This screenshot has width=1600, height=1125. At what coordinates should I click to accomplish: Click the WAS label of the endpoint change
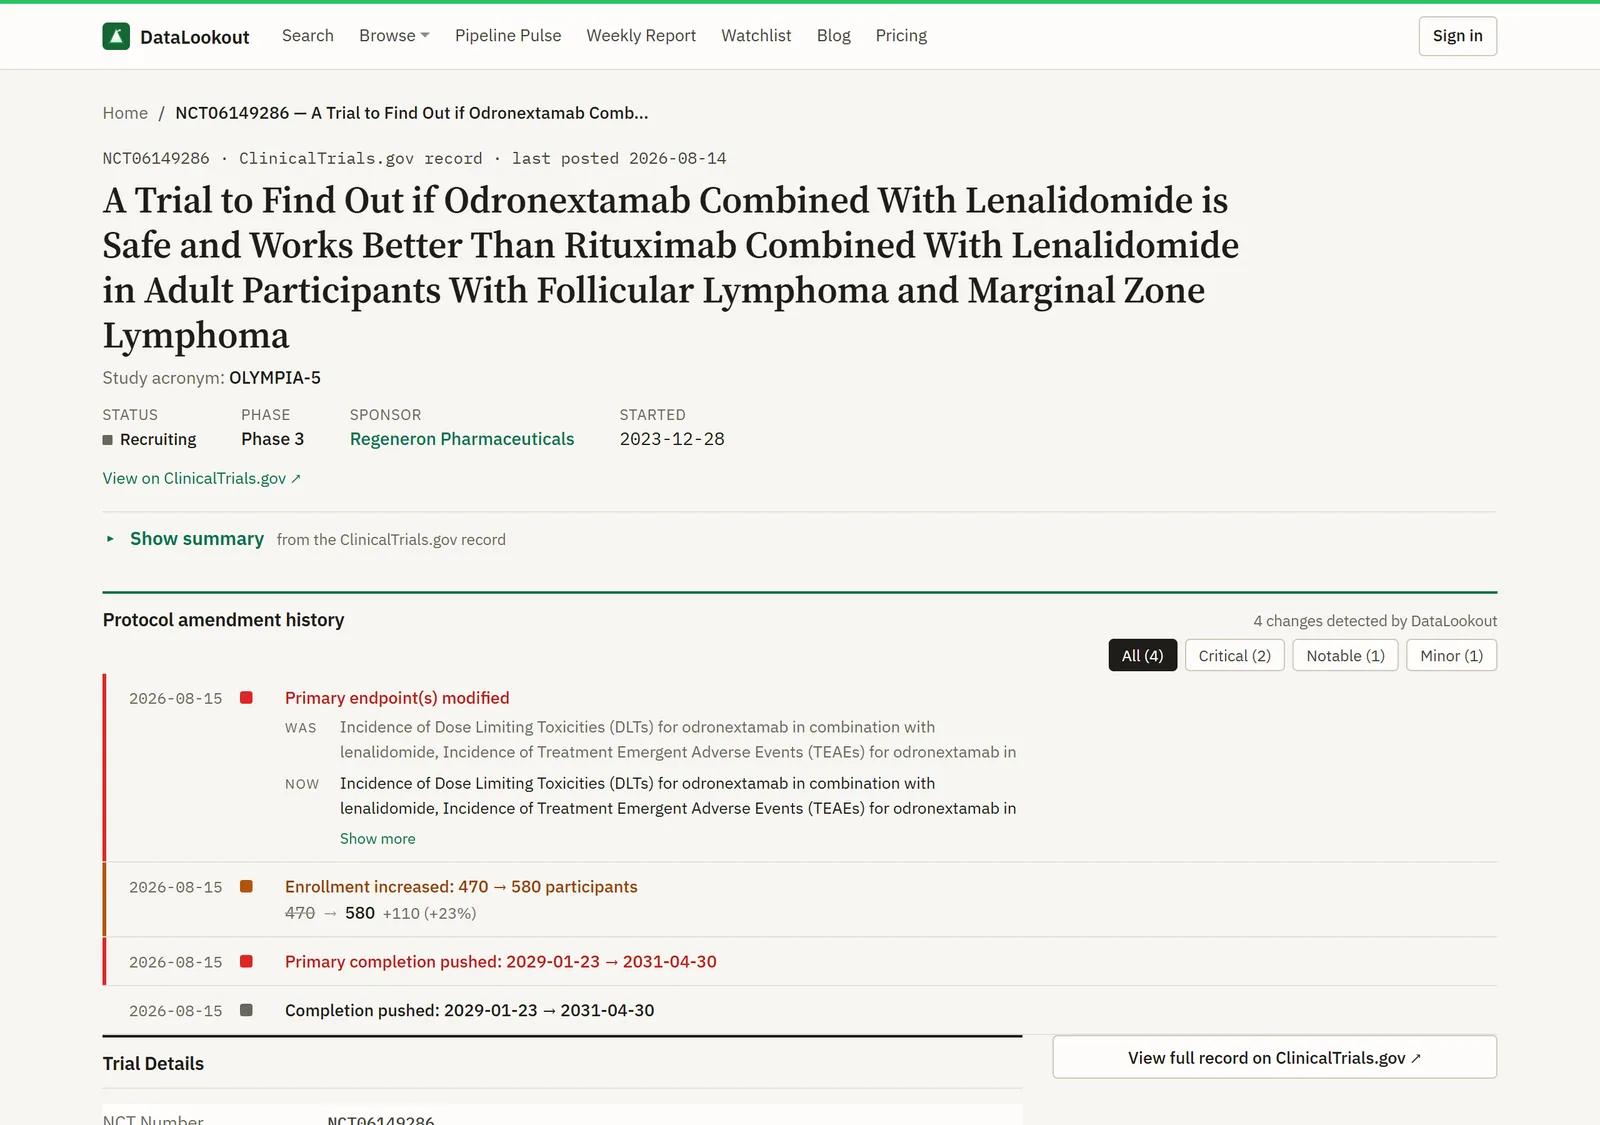(300, 728)
